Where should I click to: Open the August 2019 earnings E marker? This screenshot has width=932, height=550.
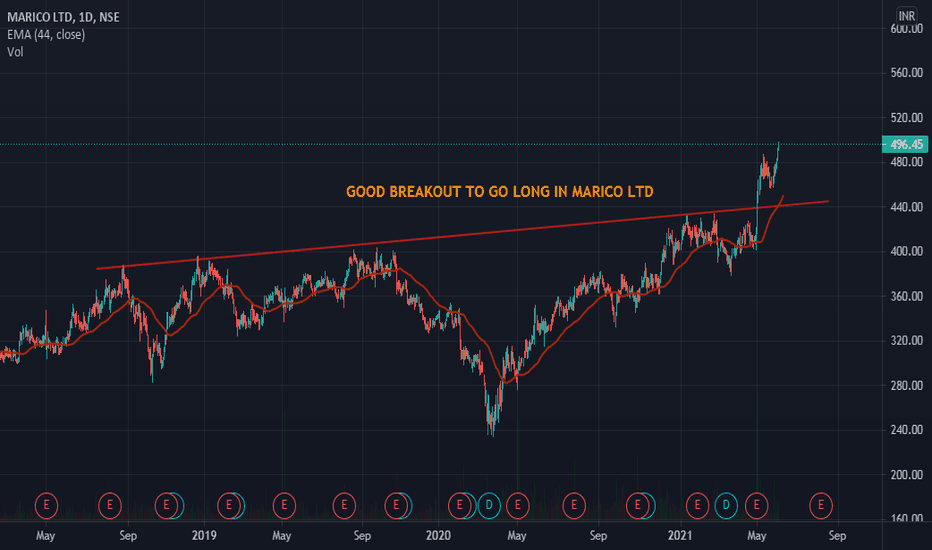pos(344,506)
